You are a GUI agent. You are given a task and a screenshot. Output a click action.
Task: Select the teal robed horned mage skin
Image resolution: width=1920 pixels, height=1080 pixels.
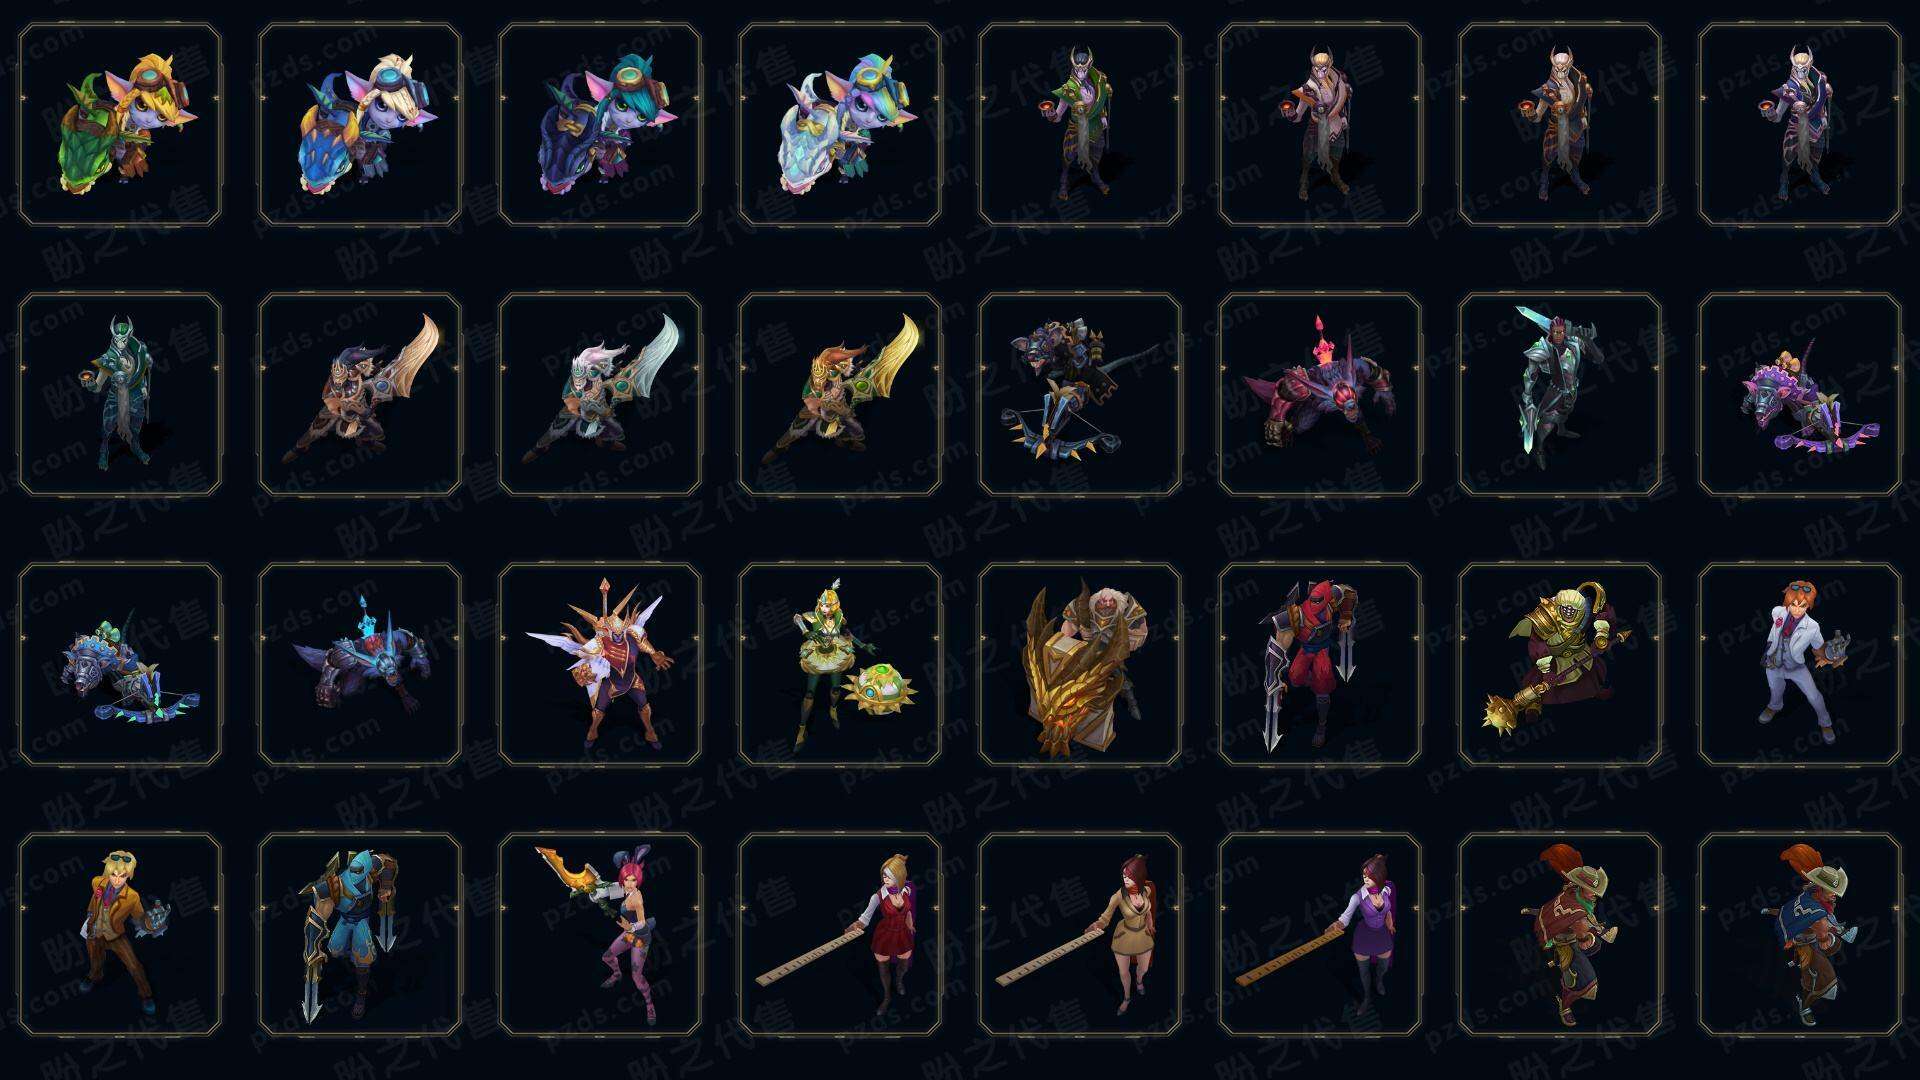tap(120, 395)
